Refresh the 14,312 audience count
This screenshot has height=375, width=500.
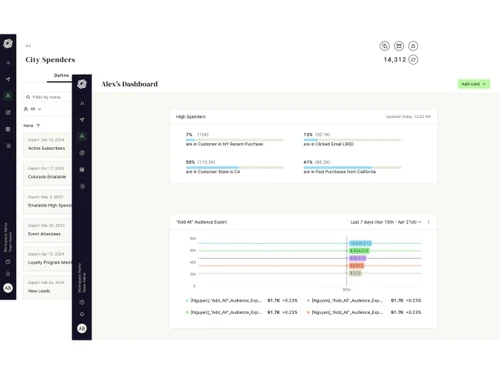413,60
